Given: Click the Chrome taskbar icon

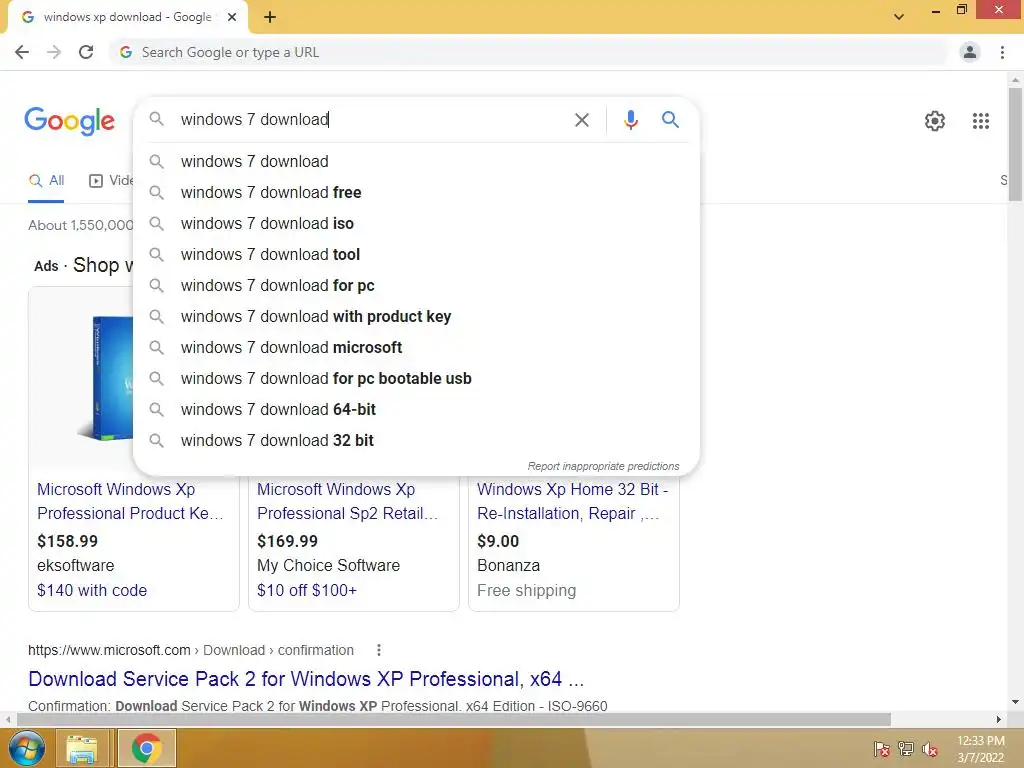Looking at the screenshot, I should pos(146,749).
